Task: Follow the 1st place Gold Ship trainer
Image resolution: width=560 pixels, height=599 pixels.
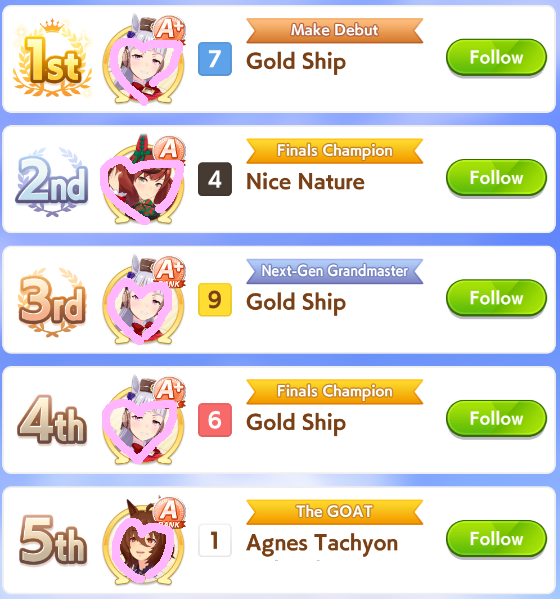Action: [496, 57]
